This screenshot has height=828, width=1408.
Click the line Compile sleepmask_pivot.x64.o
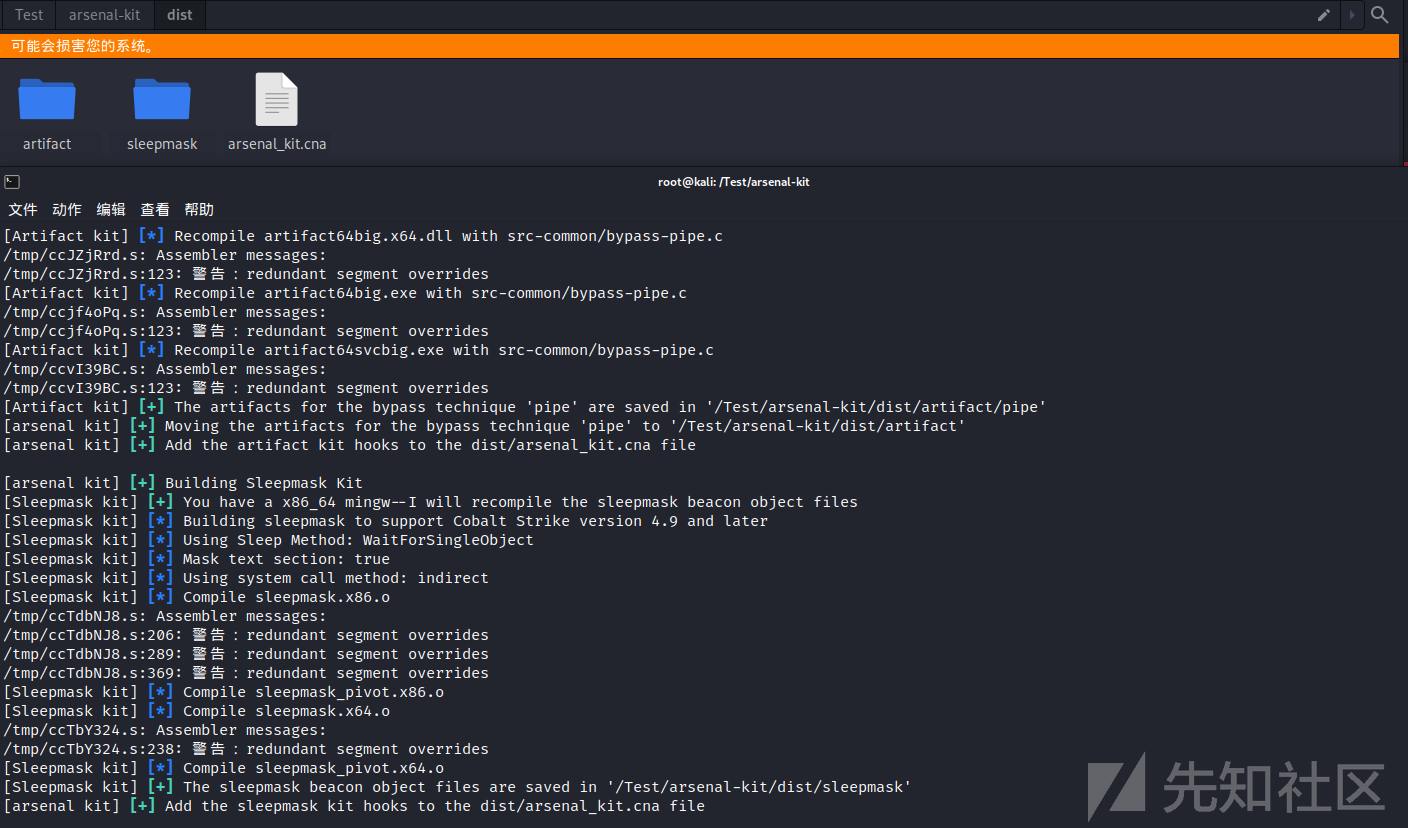click(224, 768)
